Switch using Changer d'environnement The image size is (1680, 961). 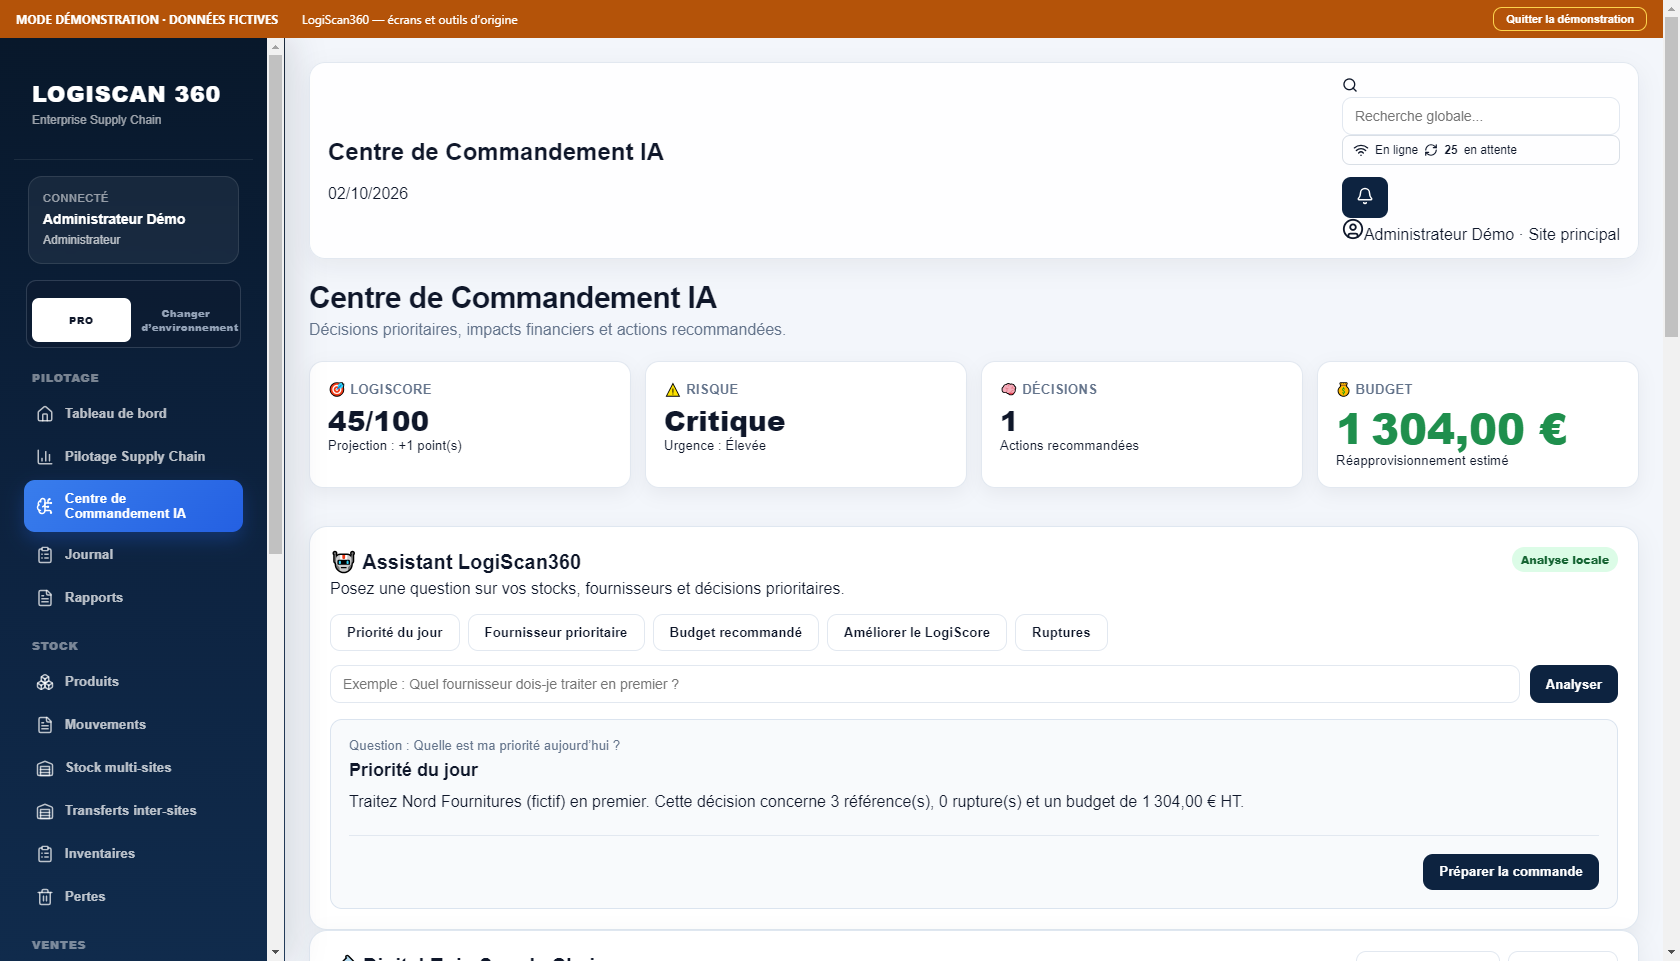(189, 320)
